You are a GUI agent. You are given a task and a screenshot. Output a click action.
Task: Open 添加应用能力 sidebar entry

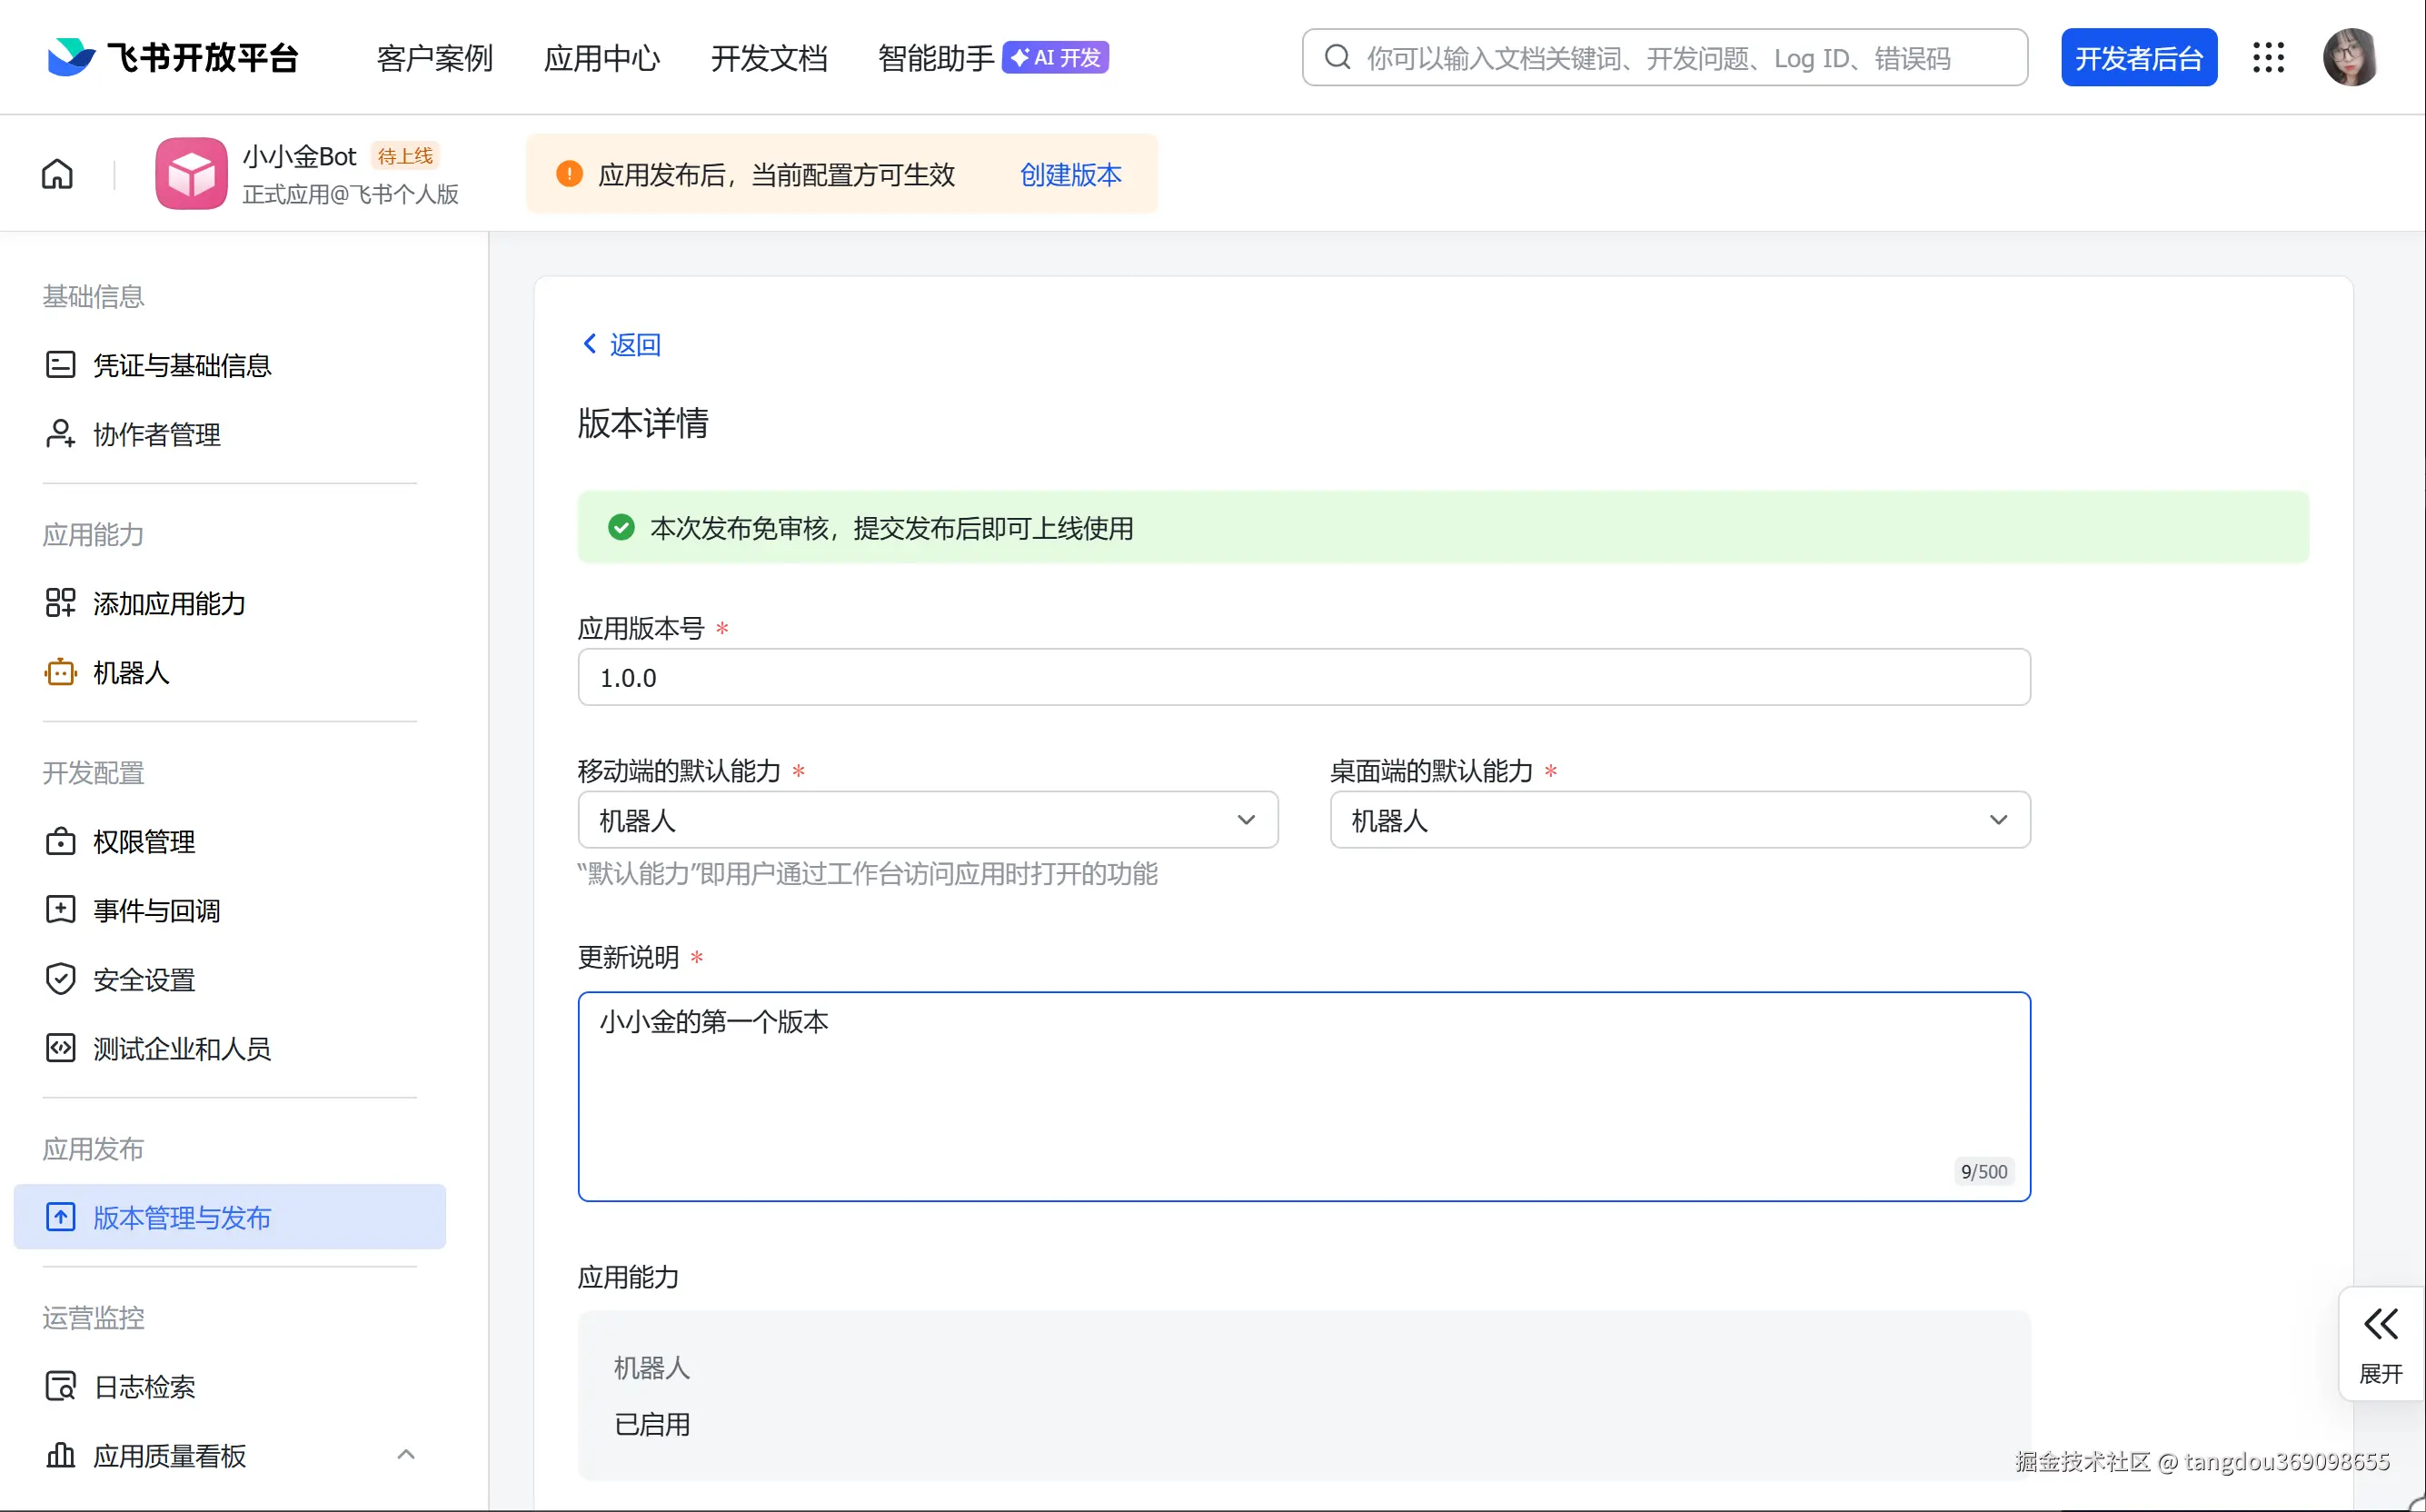pos(168,603)
